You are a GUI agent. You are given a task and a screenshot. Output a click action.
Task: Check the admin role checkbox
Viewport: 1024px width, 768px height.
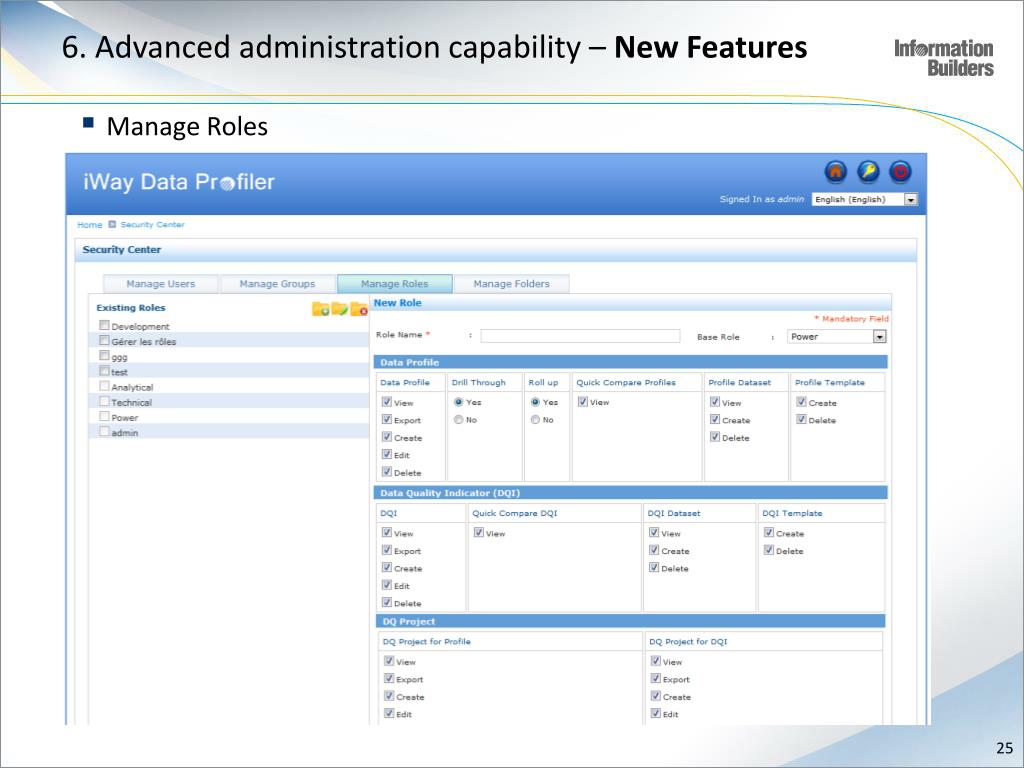click(x=104, y=431)
